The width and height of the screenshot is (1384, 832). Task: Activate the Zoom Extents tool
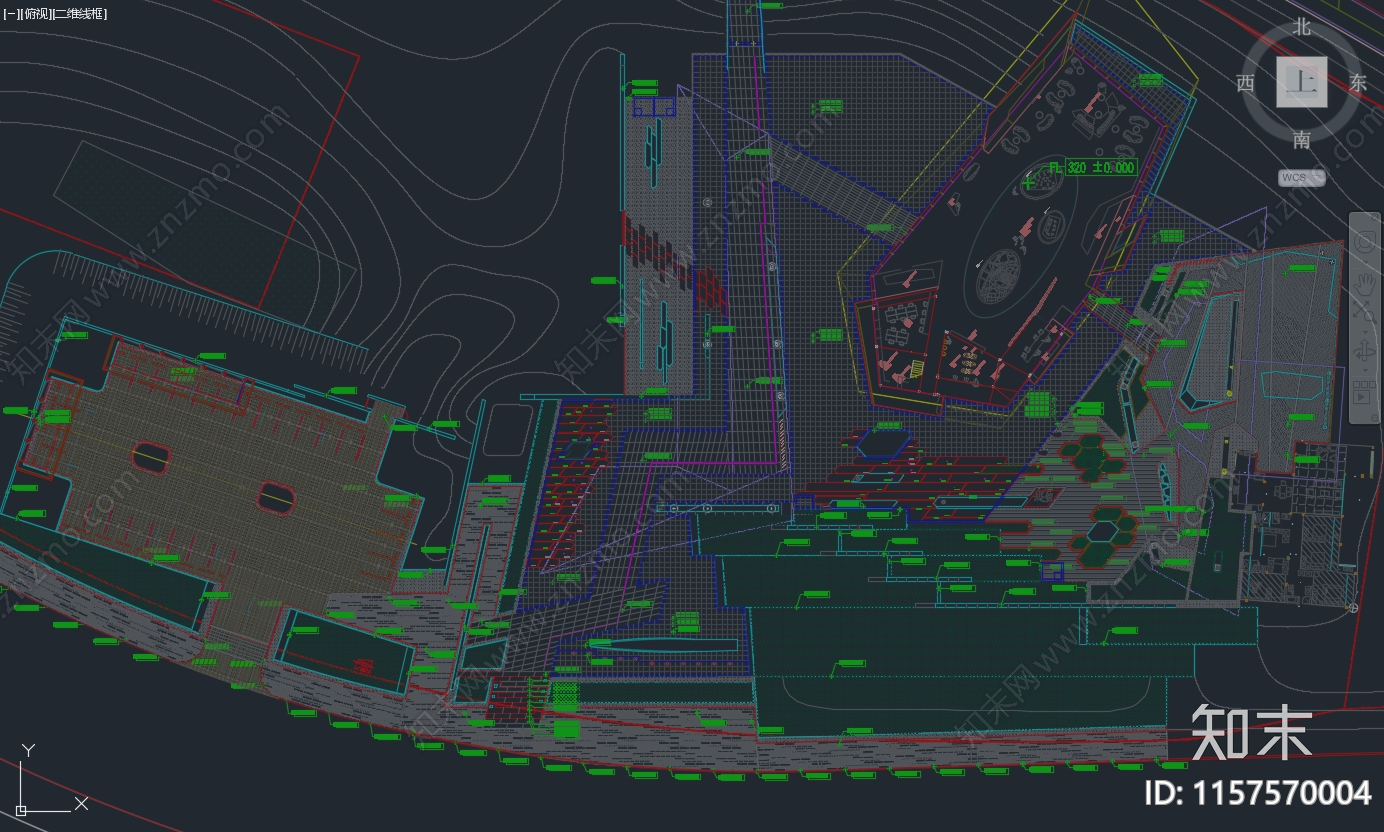pyautogui.click(x=1365, y=312)
